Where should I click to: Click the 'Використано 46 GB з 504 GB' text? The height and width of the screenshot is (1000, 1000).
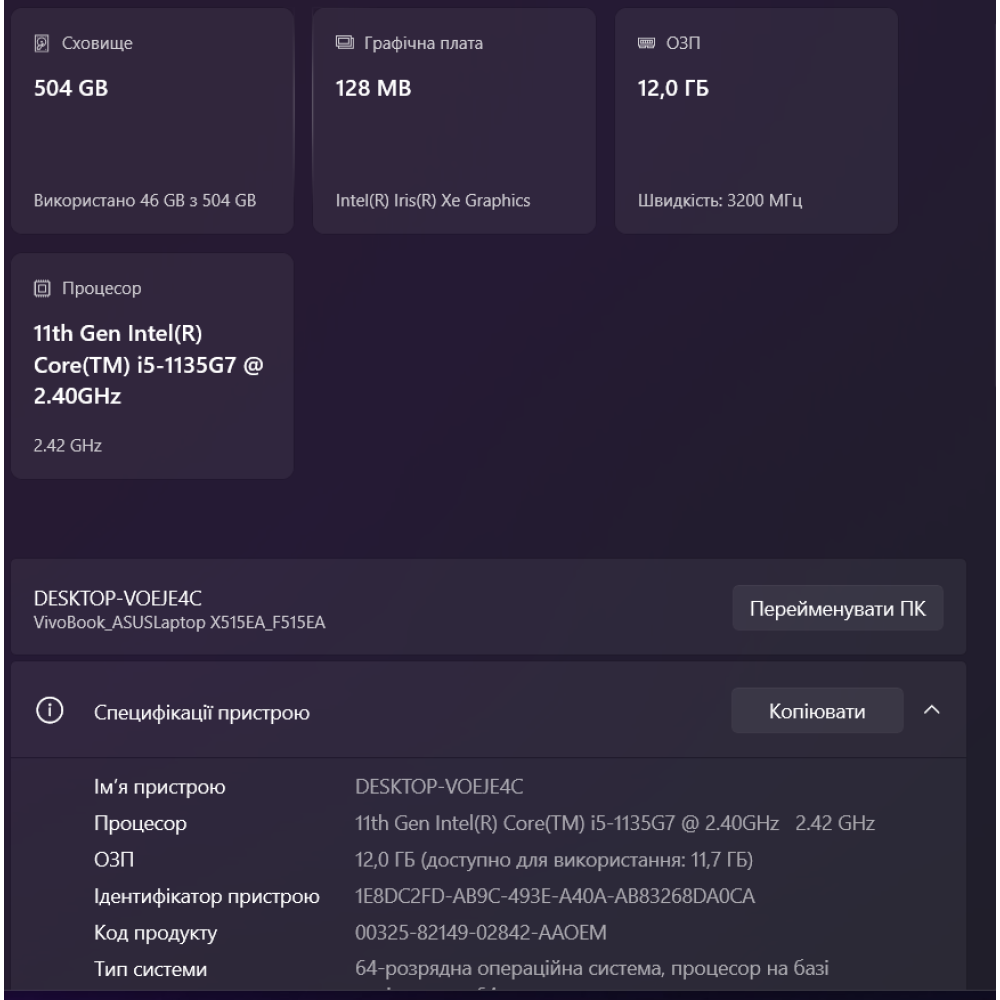(146, 200)
